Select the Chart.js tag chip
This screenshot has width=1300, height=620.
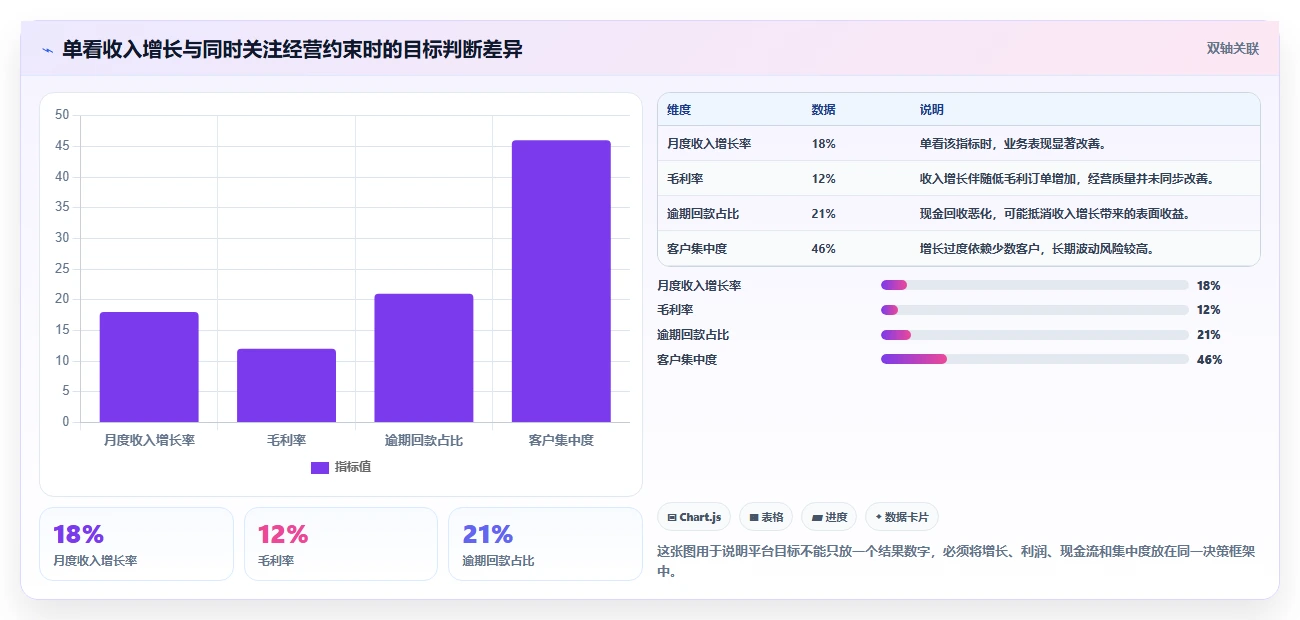694,517
